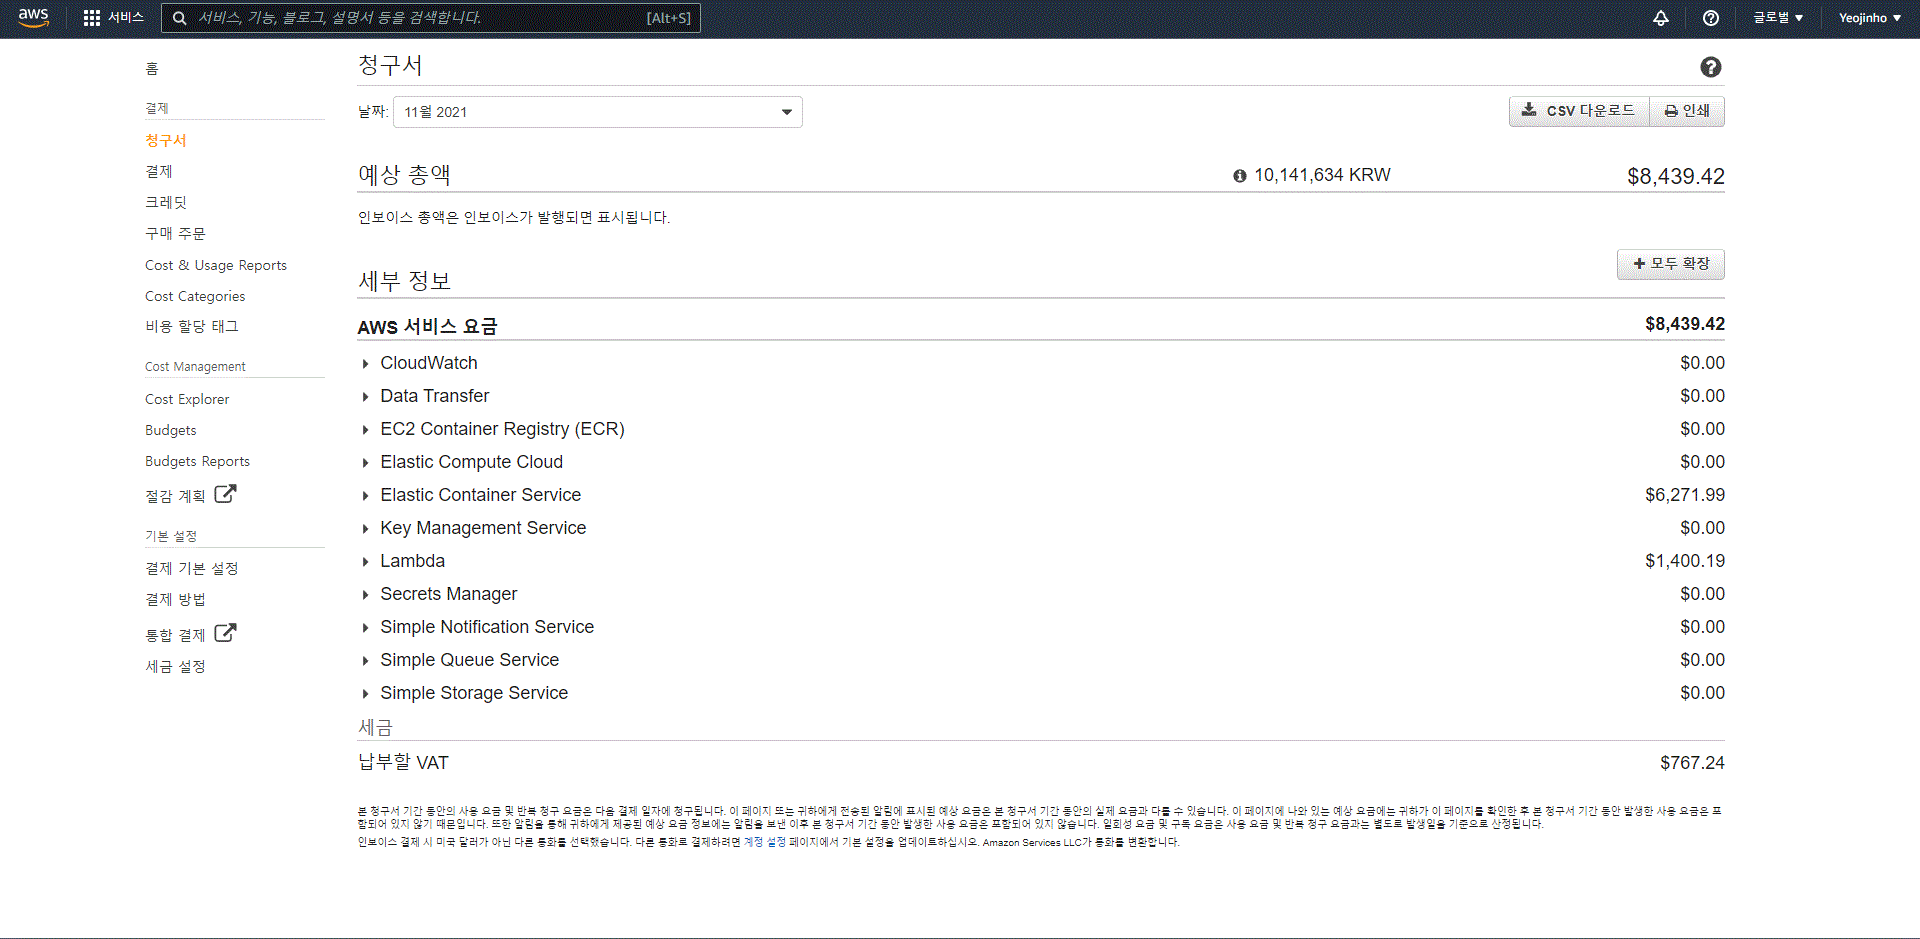Expand the Data Transfer row

(365, 397)
